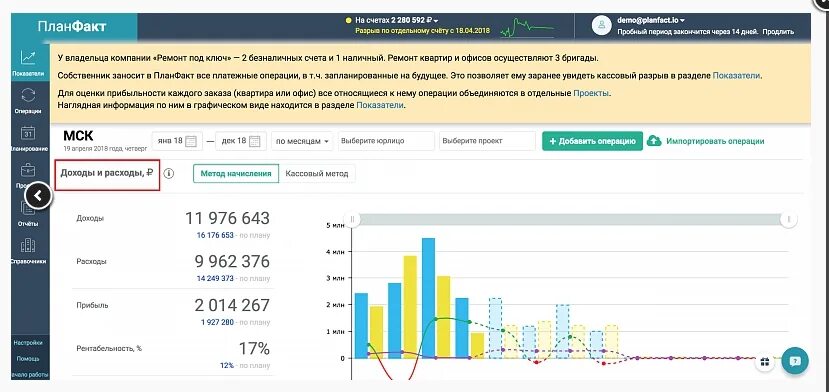Screen dimensions: 829x392
Task: Open the demo@planfact.io account menu
Action: click(651, 20)
